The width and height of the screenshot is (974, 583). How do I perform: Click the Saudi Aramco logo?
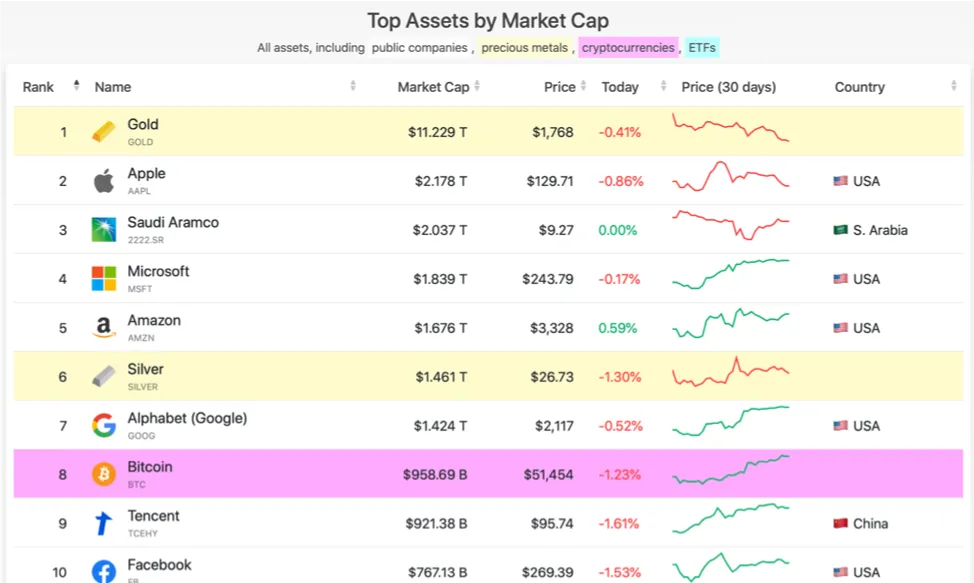coord(104,230)
